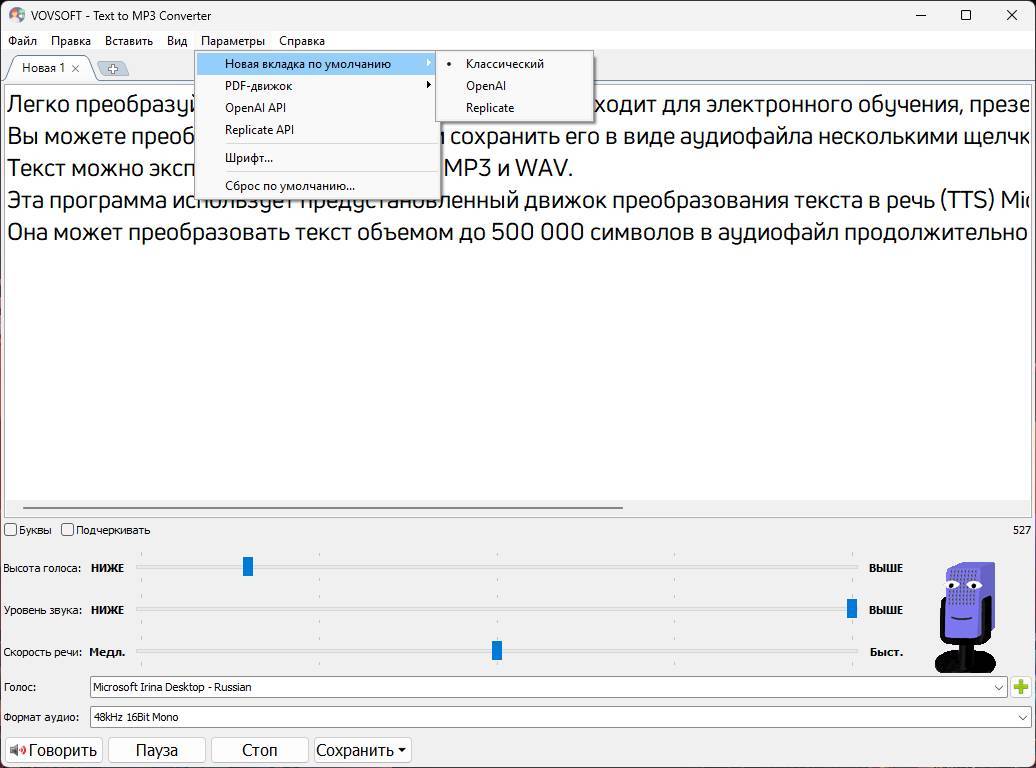Screen dimensions: 1036x768
Task: Close the "Новая 1" tab with its X icon
Action: point(76,68)
